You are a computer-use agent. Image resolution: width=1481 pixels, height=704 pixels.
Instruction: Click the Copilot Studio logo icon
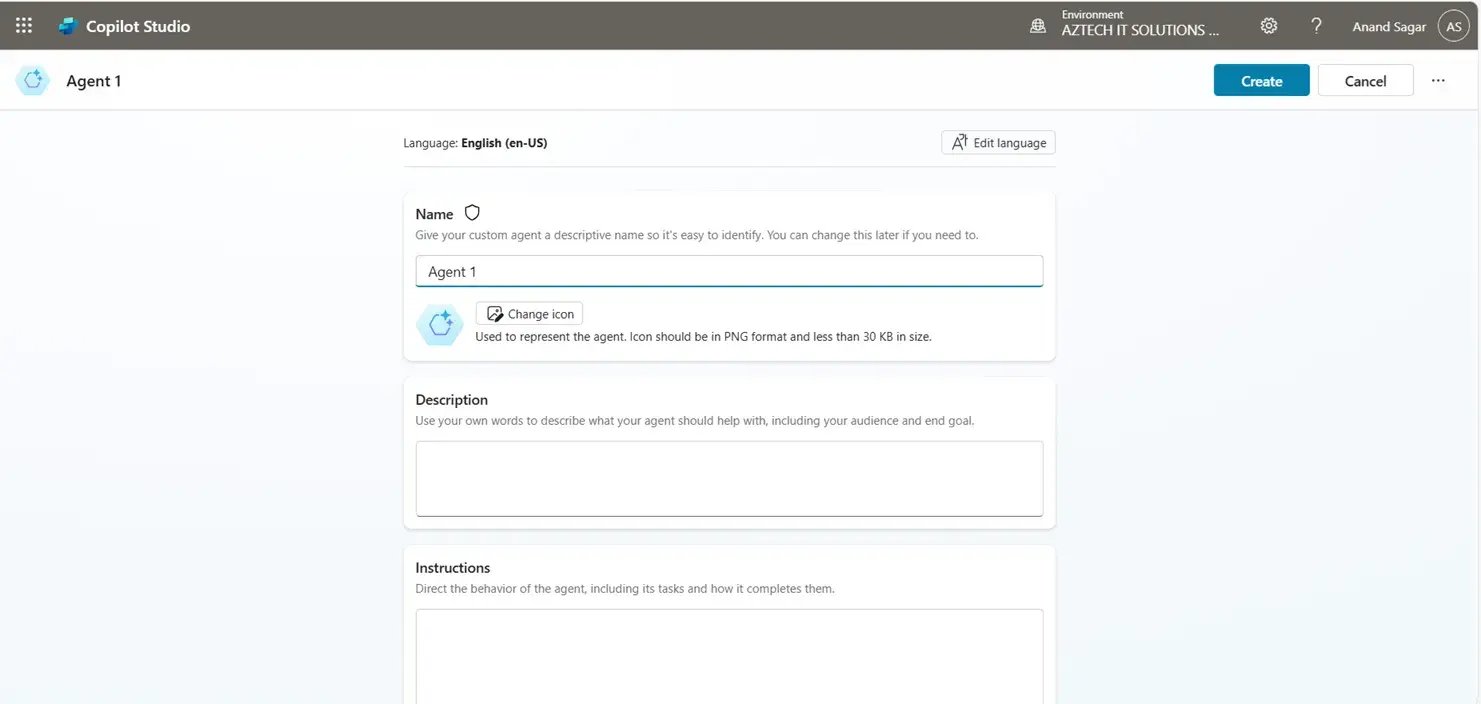67,26
